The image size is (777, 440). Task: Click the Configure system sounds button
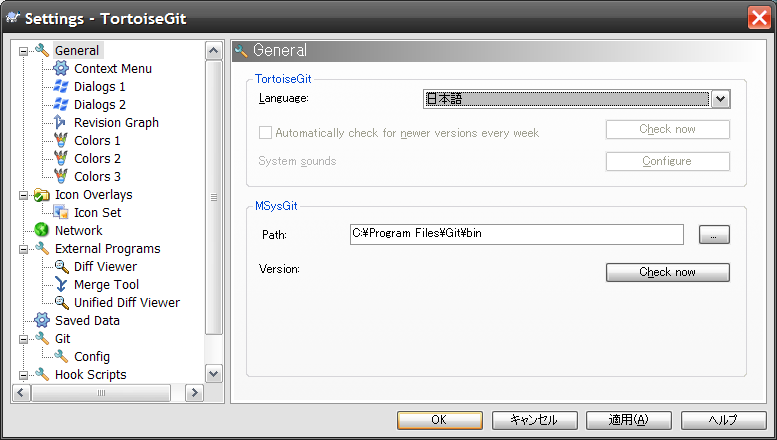click(667, 162)
